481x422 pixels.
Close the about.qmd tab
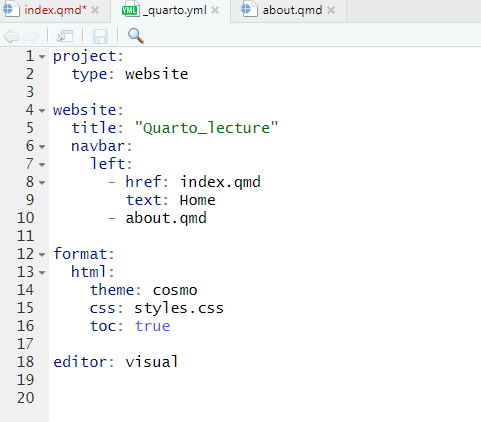[x=331, y=10]
